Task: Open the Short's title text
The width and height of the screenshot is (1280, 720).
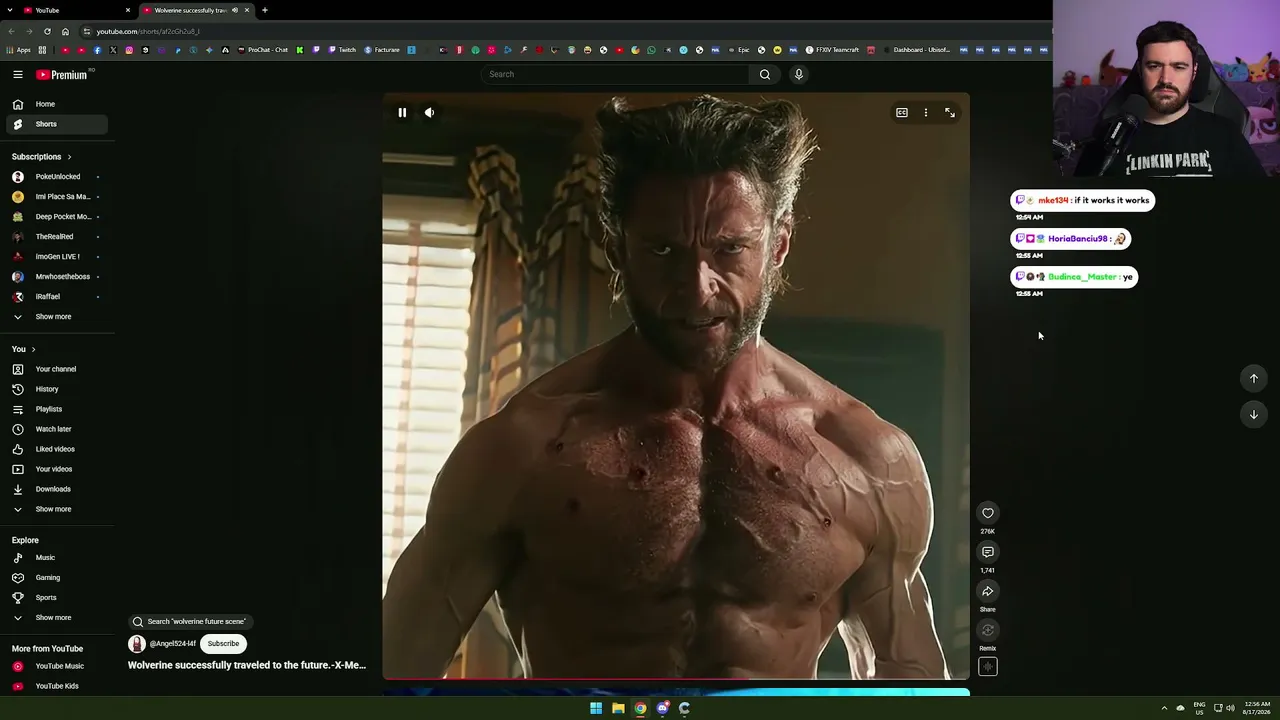Action: point(247,665)
